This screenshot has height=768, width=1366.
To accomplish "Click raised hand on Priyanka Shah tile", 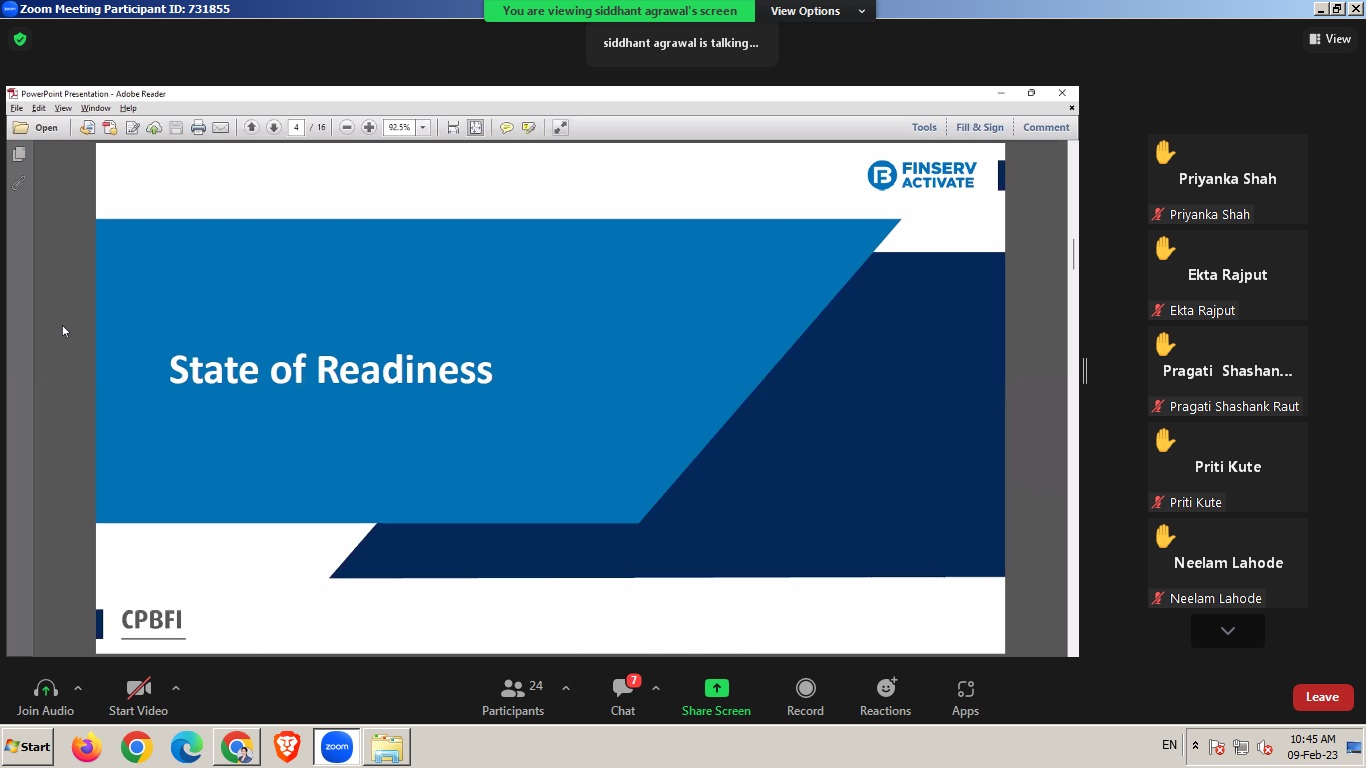I will pyautogui.click(x=1165, y=152).
